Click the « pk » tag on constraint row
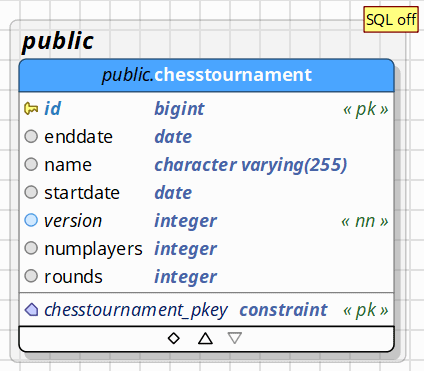Image resolution: width=424 pixels, height=371 pixels. click(x=366, y=310)
